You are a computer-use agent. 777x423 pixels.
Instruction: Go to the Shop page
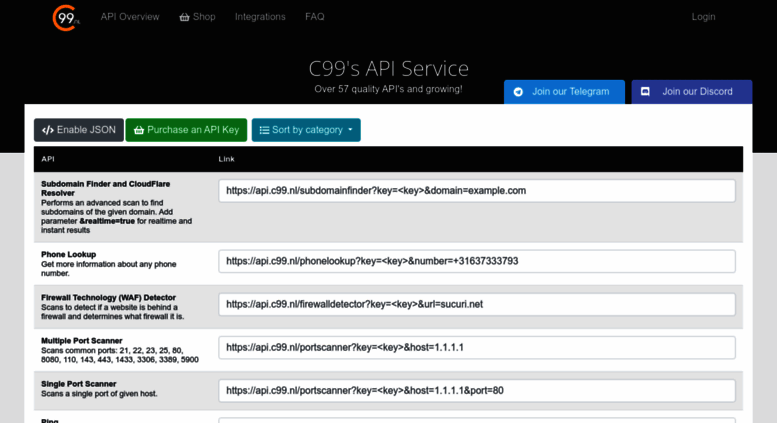197,17
